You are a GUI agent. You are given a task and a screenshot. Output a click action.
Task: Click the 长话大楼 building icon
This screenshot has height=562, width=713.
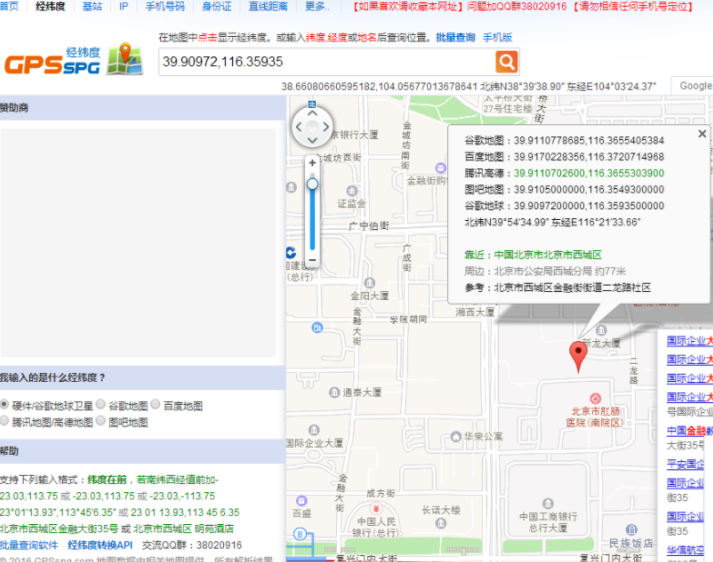441,523
